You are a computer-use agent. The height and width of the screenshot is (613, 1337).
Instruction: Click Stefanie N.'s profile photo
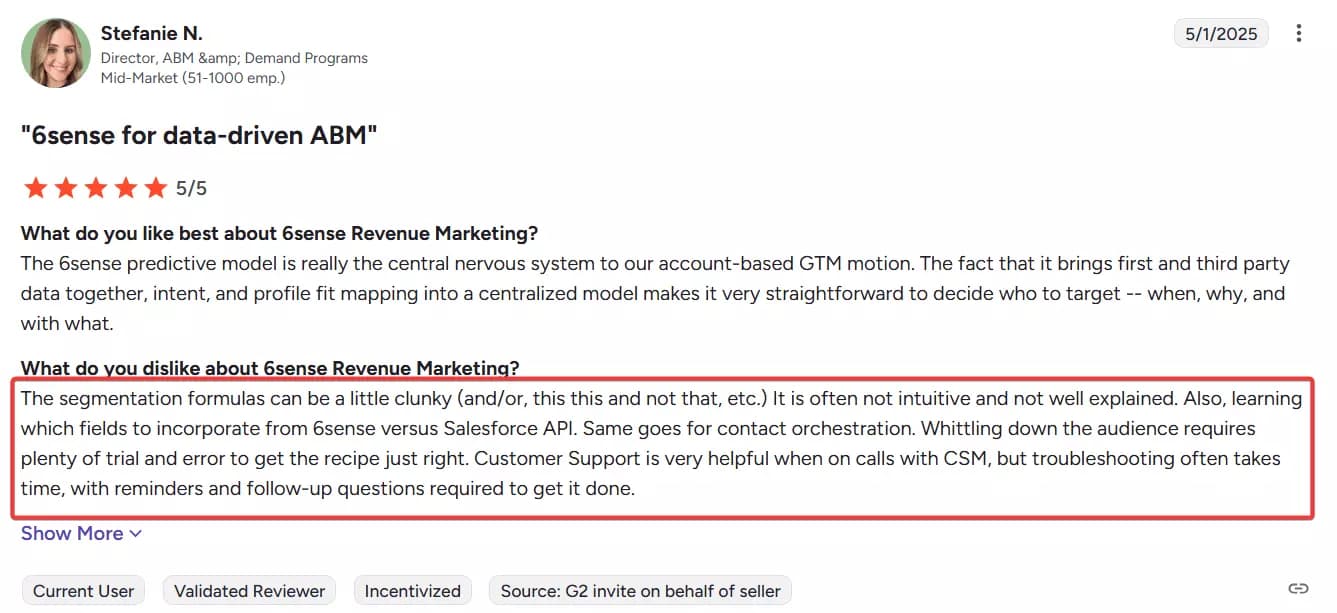click(56, 53)
